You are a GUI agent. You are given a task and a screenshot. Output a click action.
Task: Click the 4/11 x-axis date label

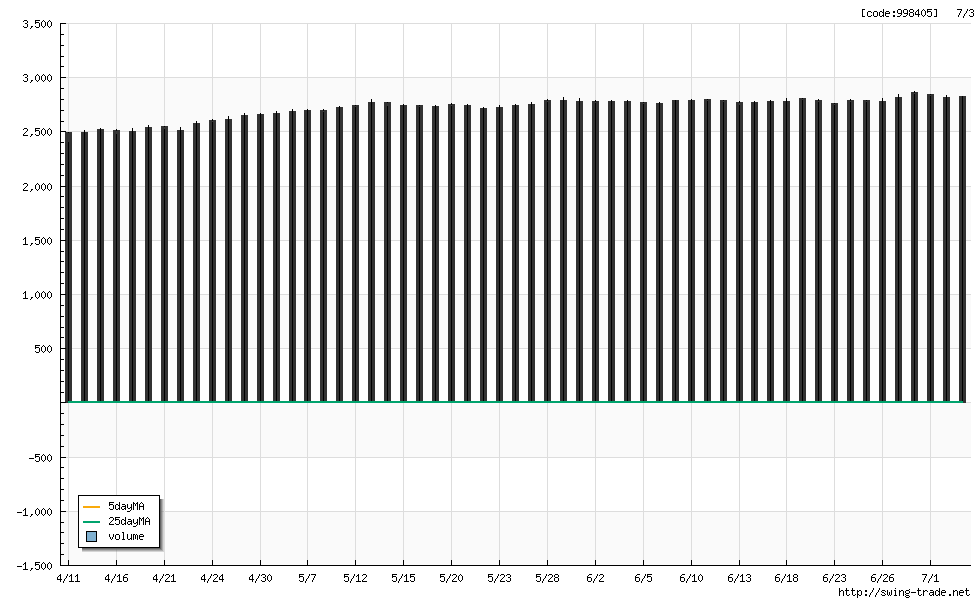[x=68, y=578]
